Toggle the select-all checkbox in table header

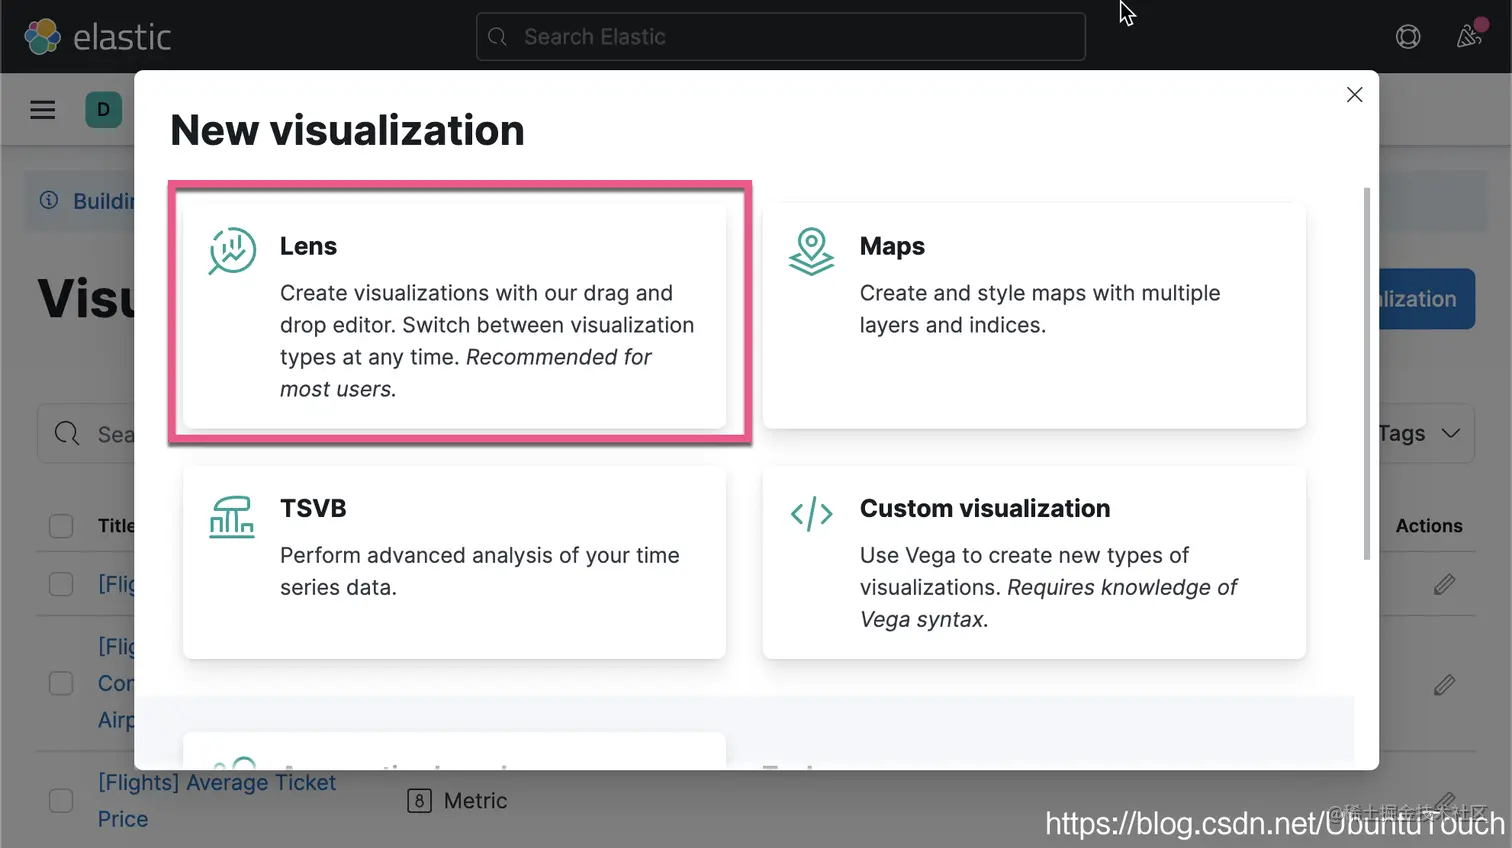coord(61,526)
